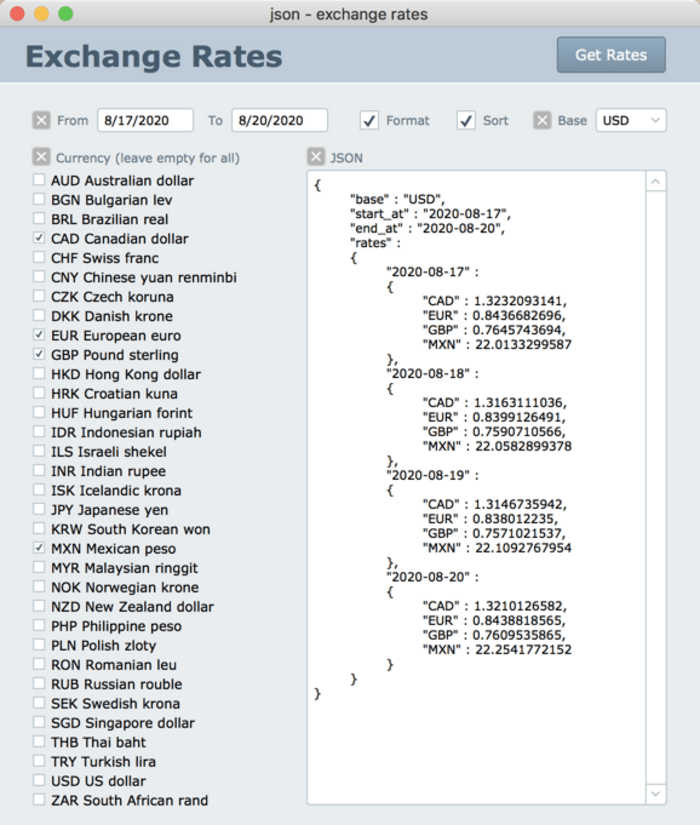Uncheck EUR European euro

[39, 335]
